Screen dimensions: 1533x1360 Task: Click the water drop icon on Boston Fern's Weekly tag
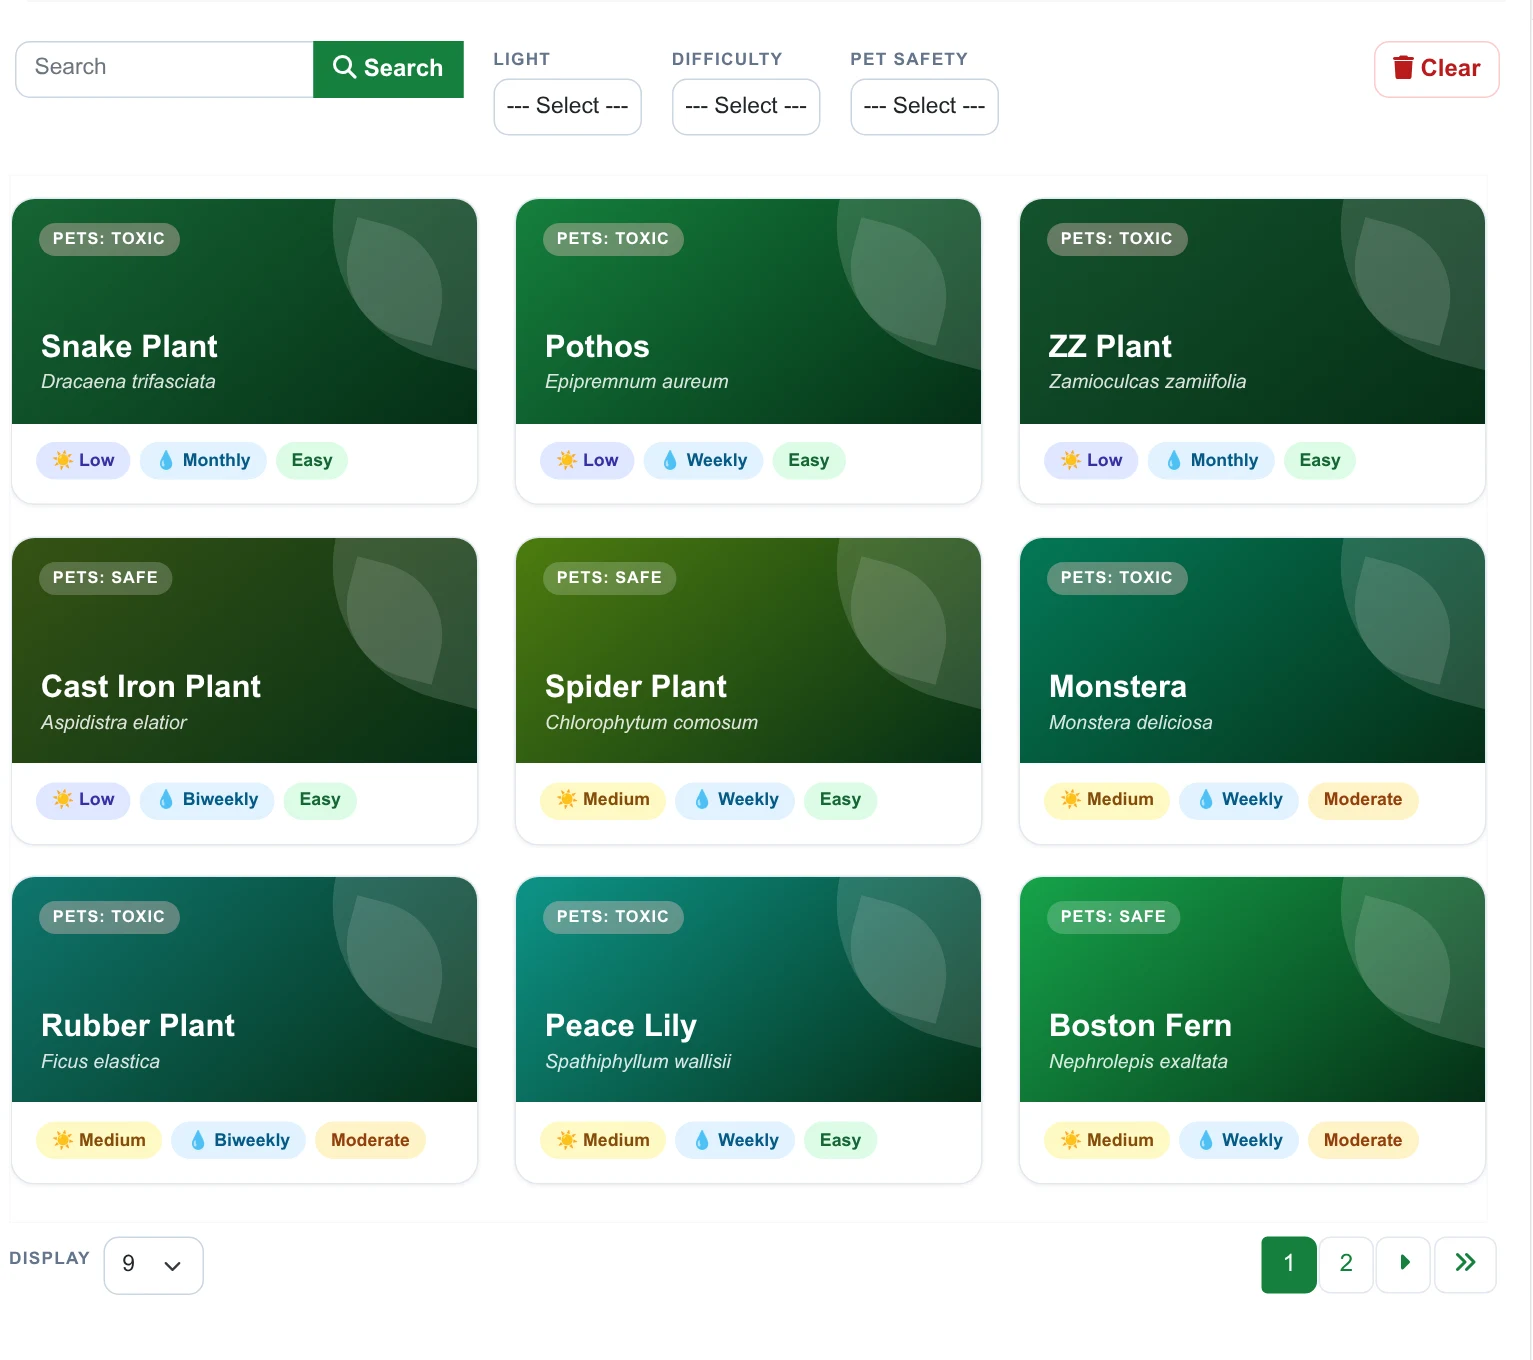(1206, 1140)
